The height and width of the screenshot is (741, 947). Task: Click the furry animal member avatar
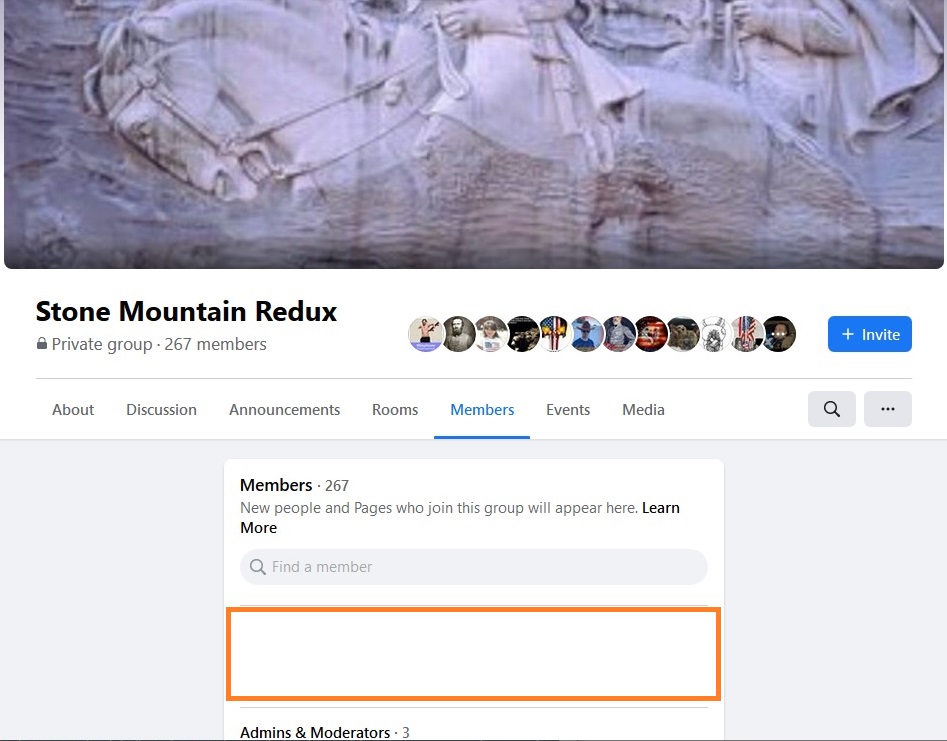pos(682,334)
